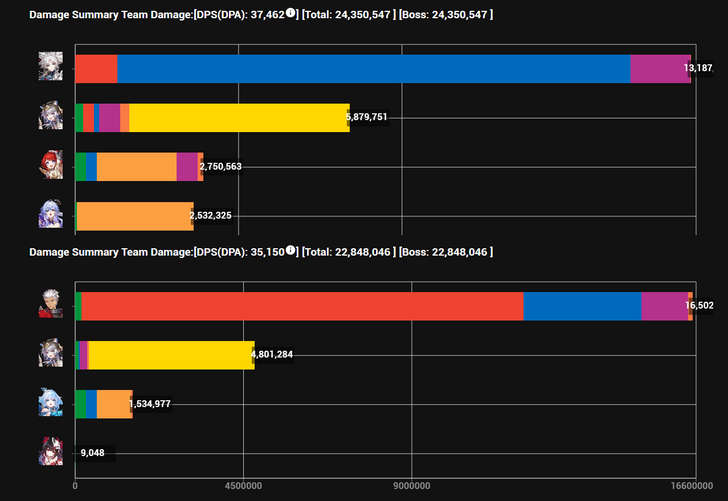The image size is (728, 501).
Task: Click the first character avatar in bottom chart
Action: coord(50,304)
